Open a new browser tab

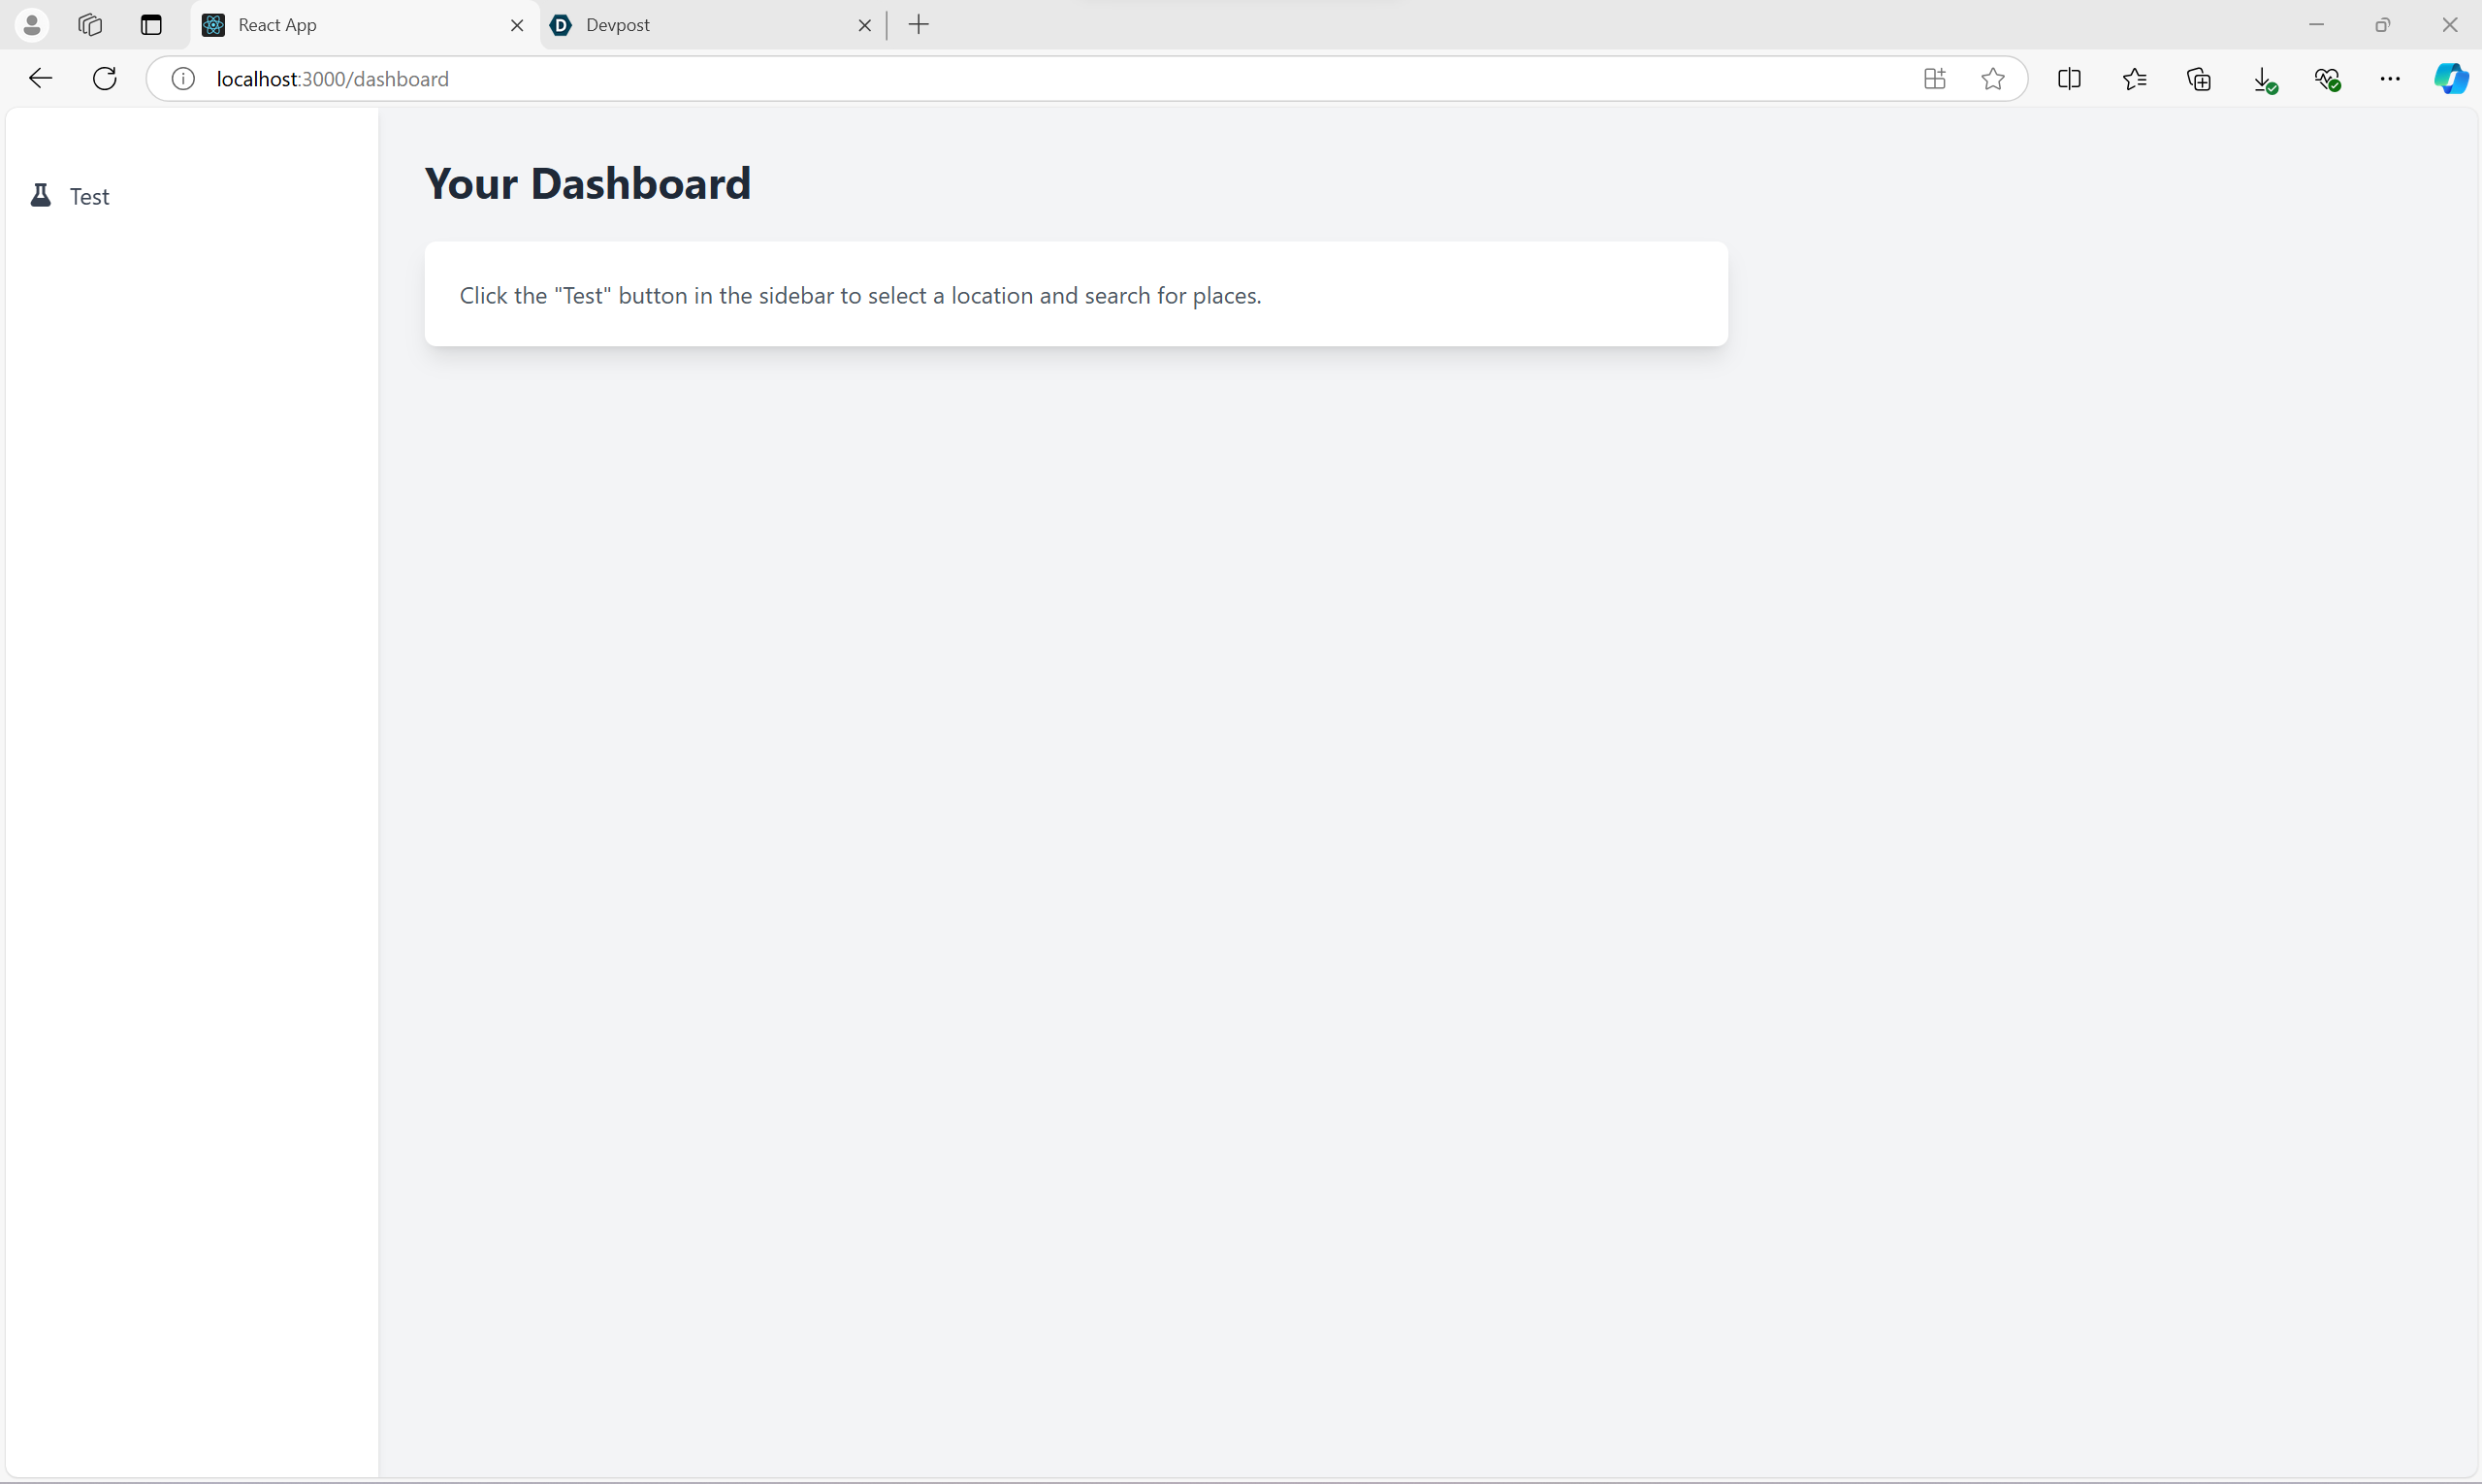919,25
